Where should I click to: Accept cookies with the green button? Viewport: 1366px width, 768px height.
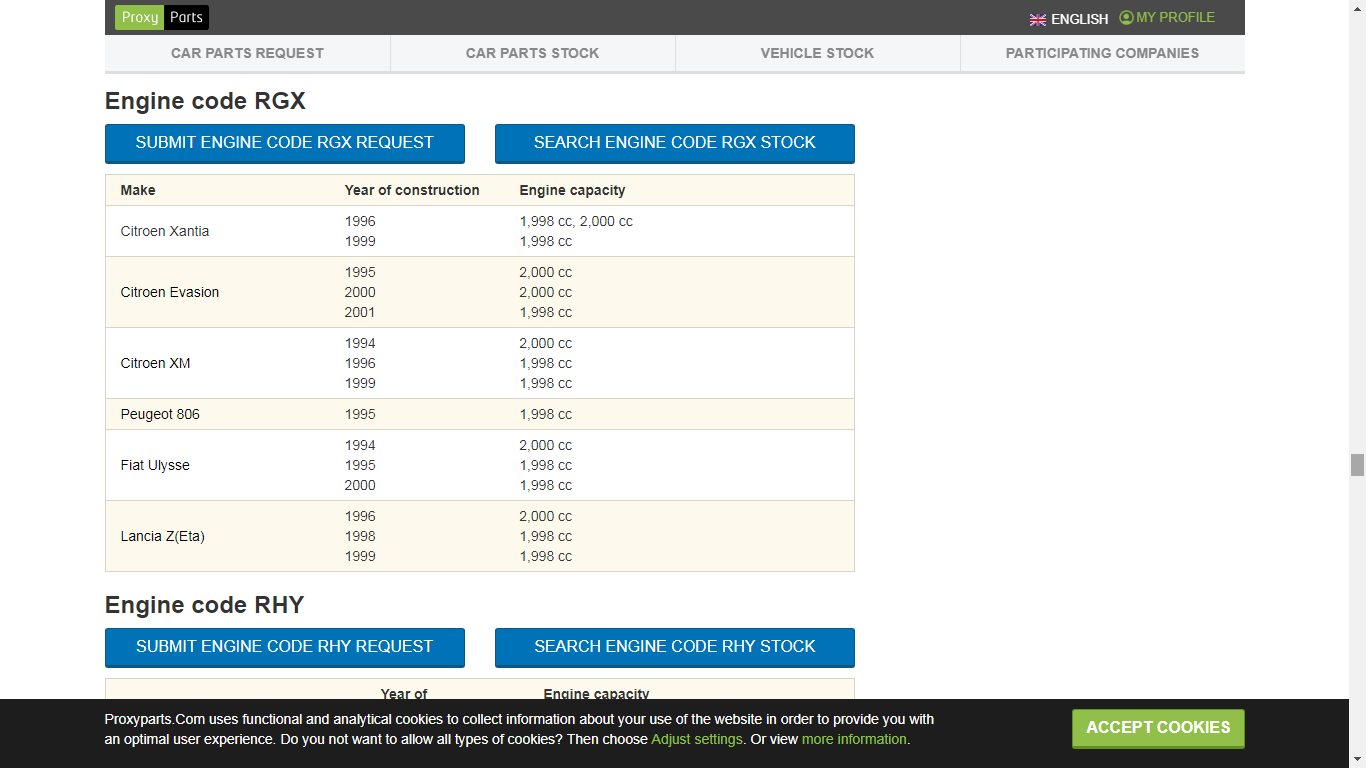(1158, 728)
